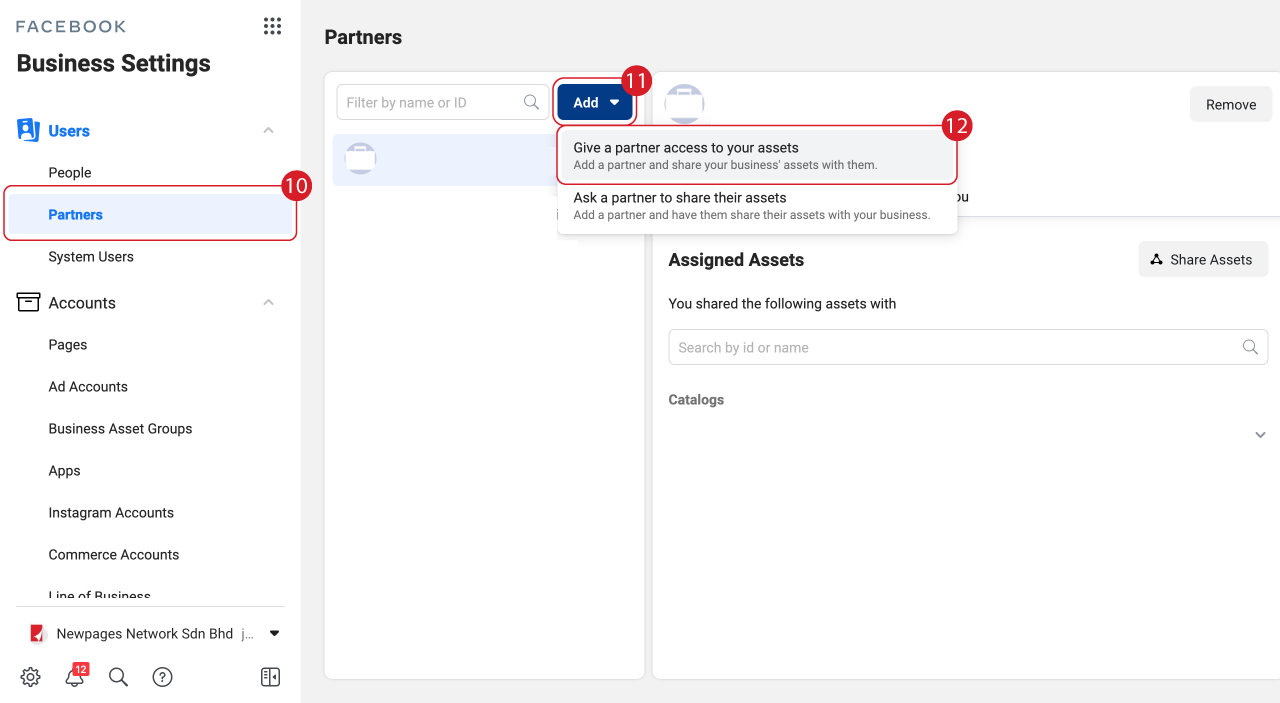Screen dimensions: 1280x703
Task: Click the Add dropdown button
Action: 595,103
